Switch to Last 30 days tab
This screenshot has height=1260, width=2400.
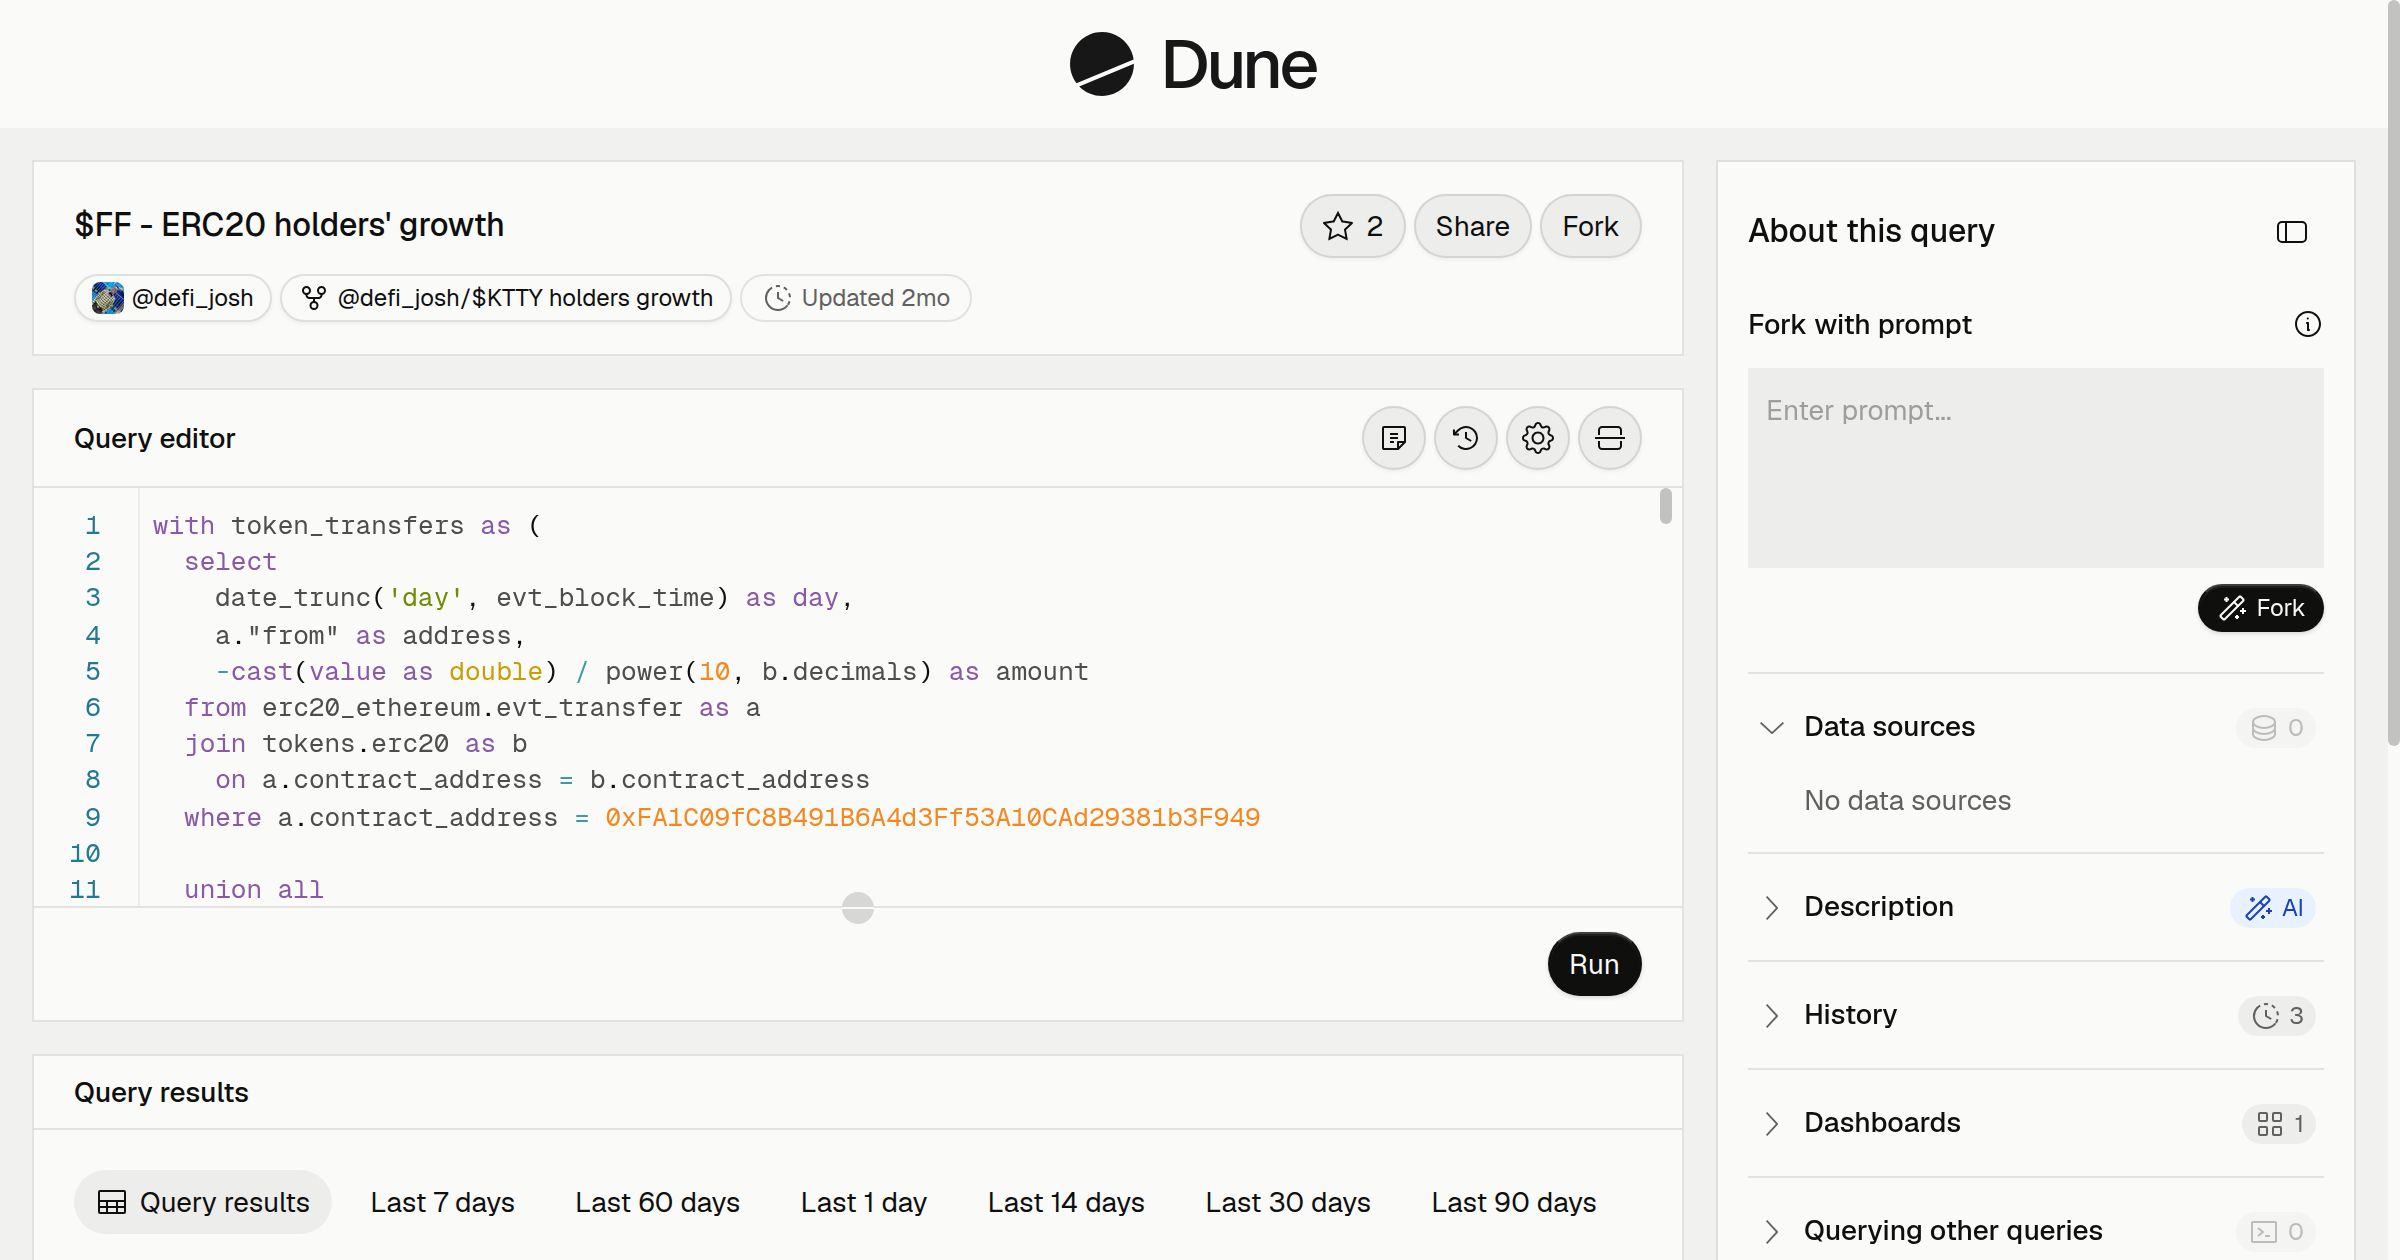[1287, 1202]
